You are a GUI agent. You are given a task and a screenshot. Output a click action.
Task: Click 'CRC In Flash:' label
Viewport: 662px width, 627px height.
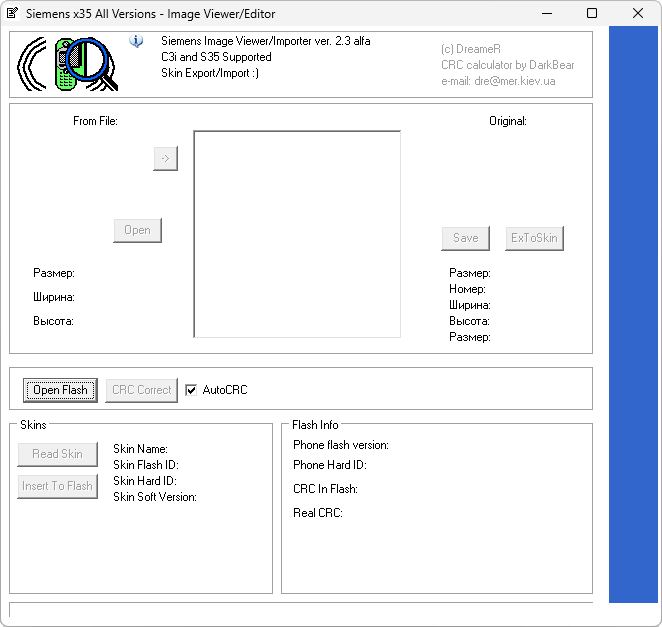click(326, 489)
